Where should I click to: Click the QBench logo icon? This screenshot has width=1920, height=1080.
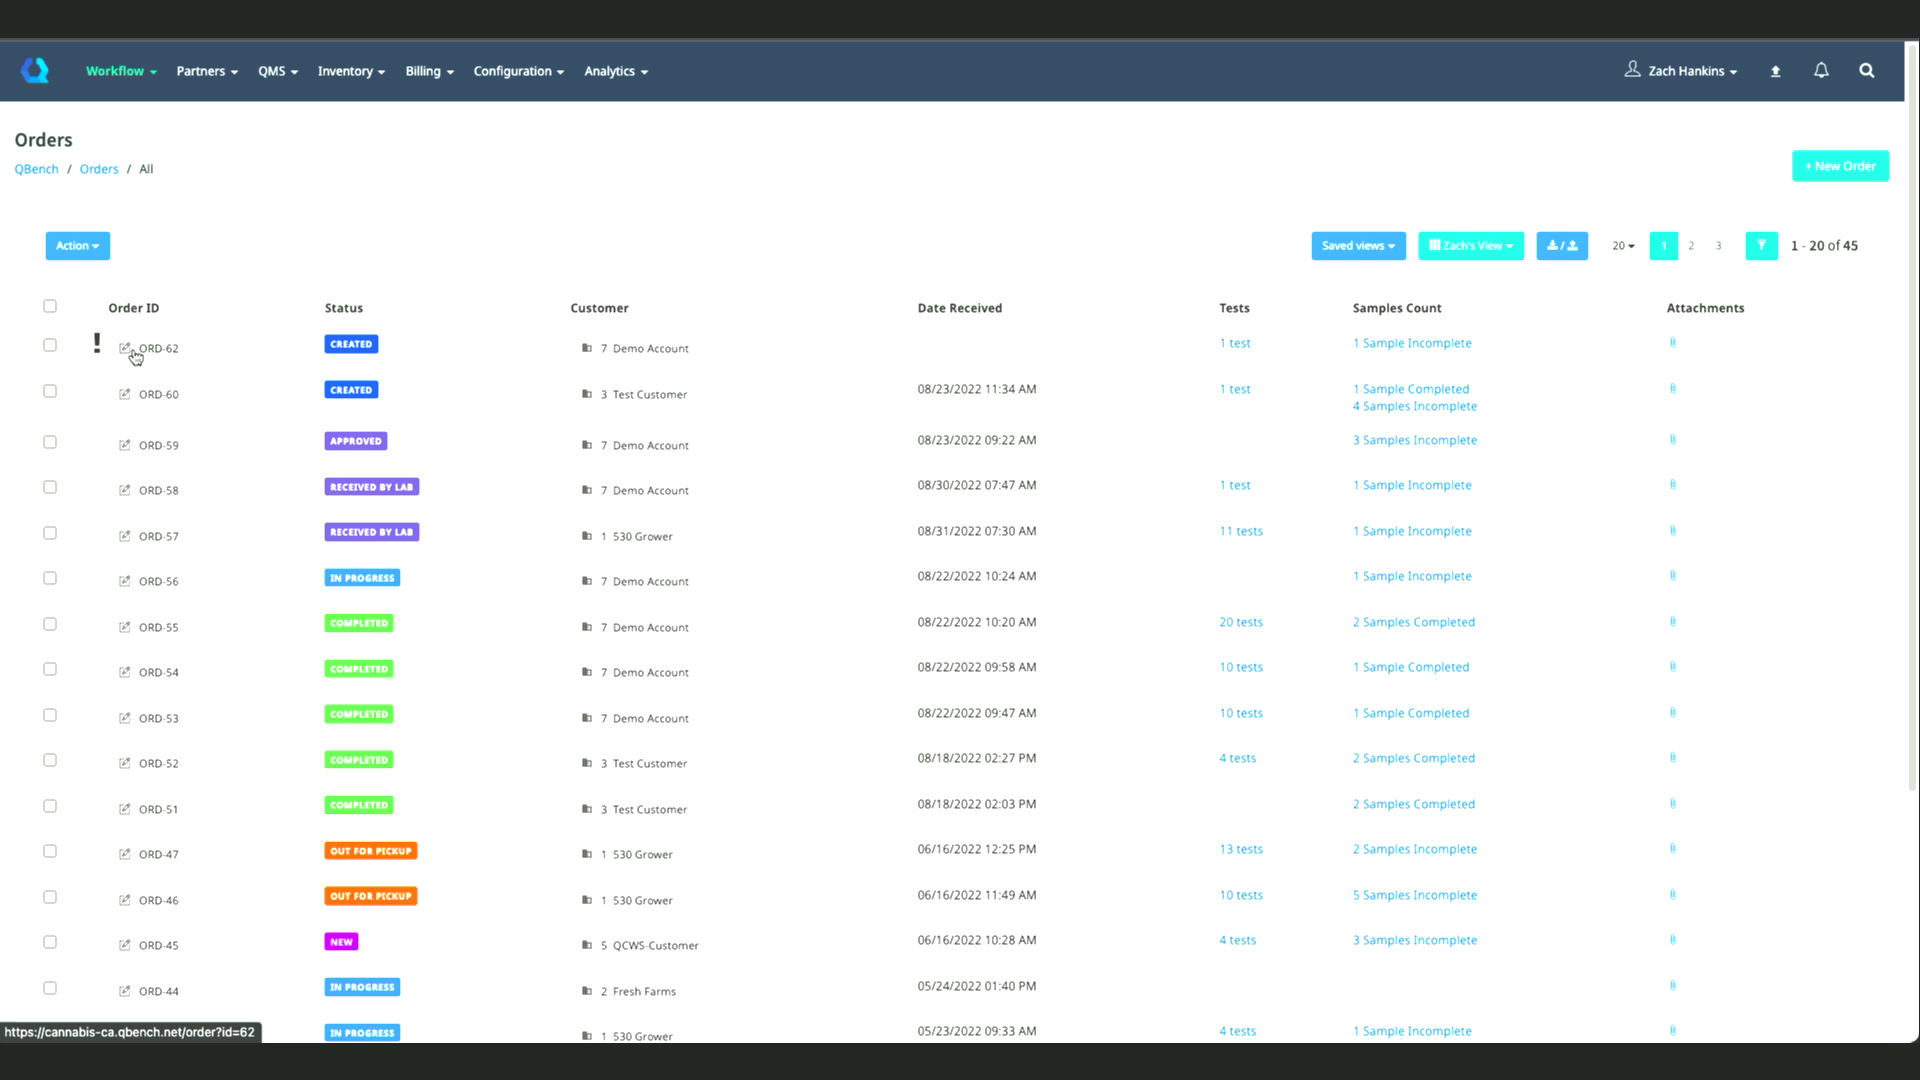pyautogui.click(x=35, y=71)
